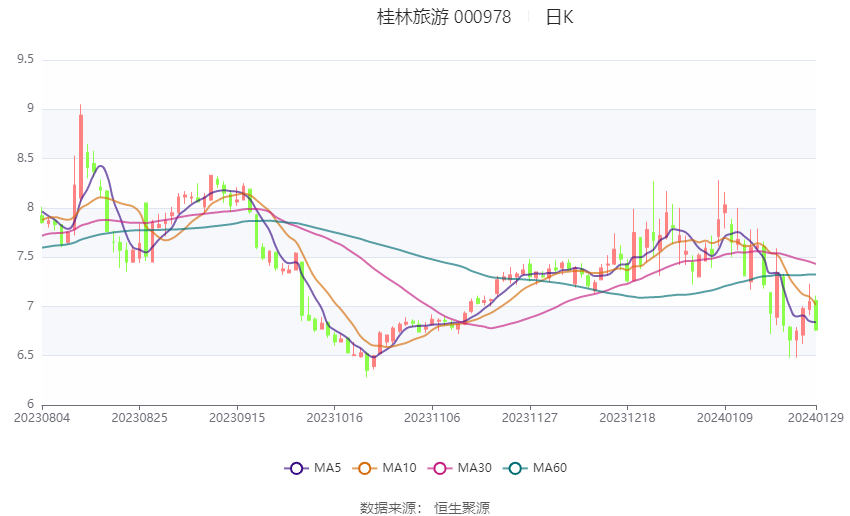Click the last green candlestick at 20240129
Screen dimensions: 850x516
(816, 315)
